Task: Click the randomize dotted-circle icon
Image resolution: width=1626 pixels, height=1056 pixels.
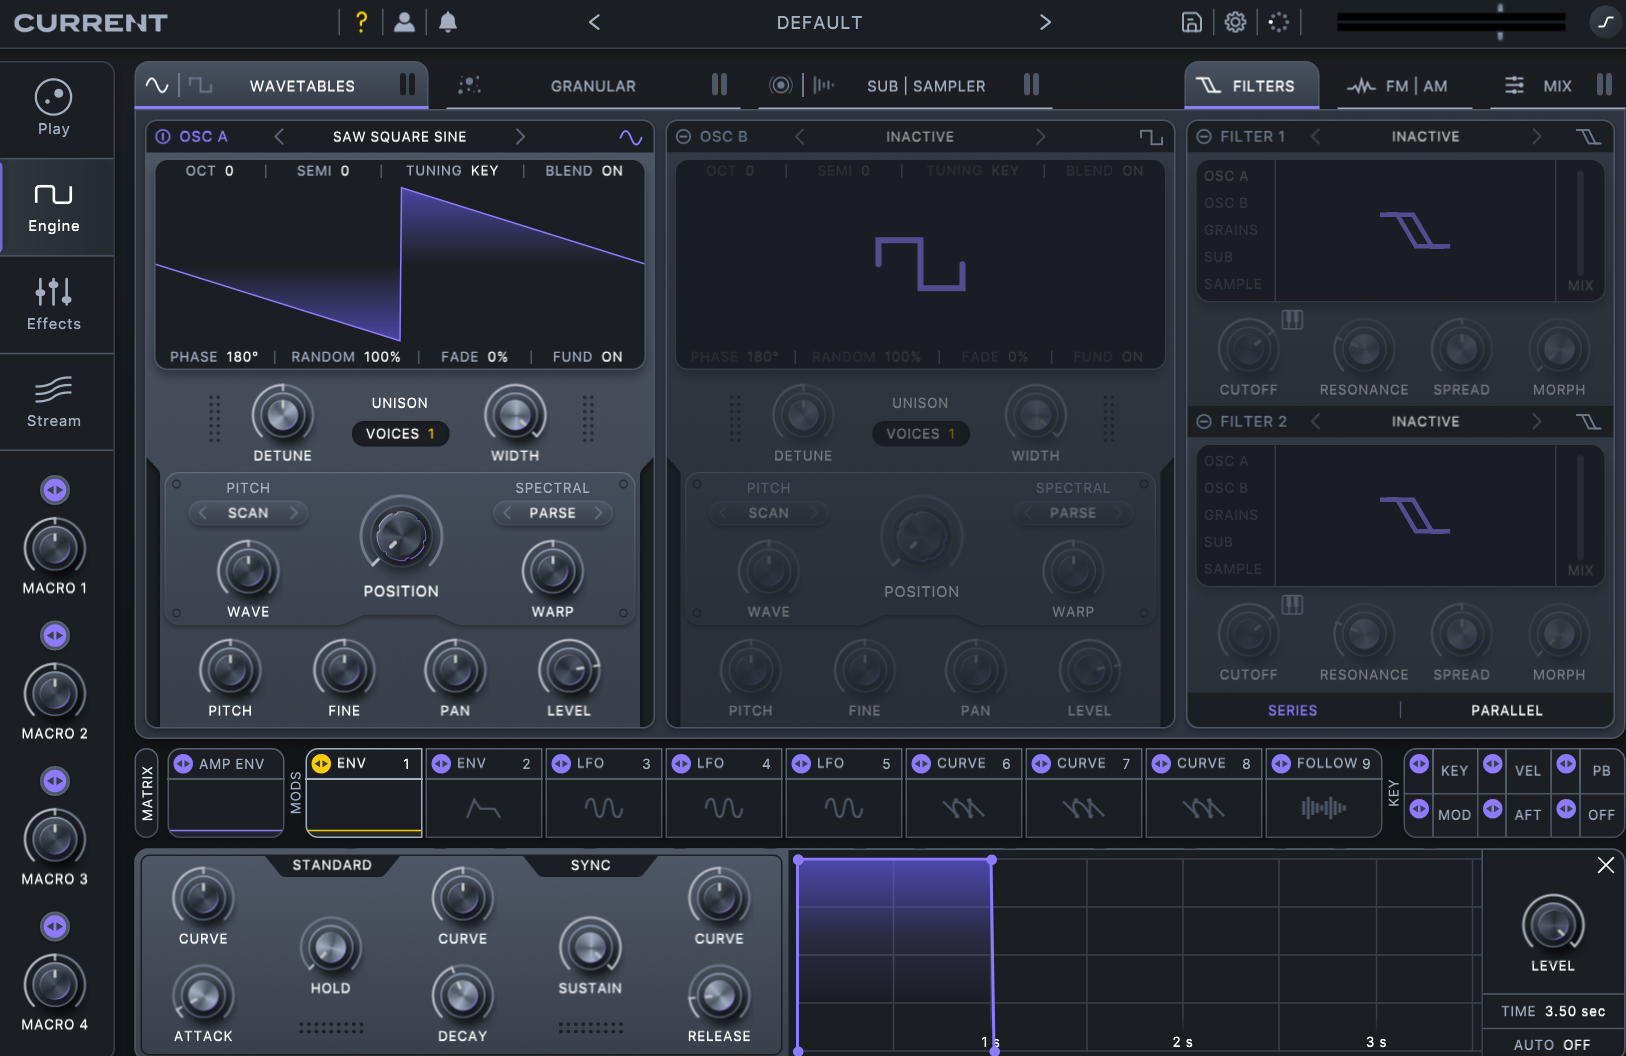Action: [1279, 22]
